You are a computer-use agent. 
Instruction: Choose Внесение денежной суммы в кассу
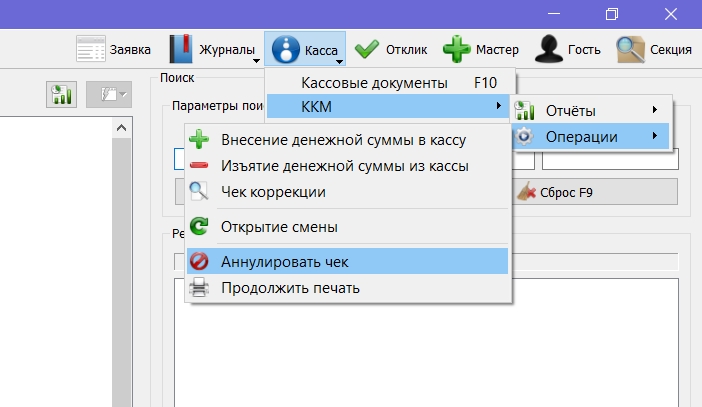point(347,140)
